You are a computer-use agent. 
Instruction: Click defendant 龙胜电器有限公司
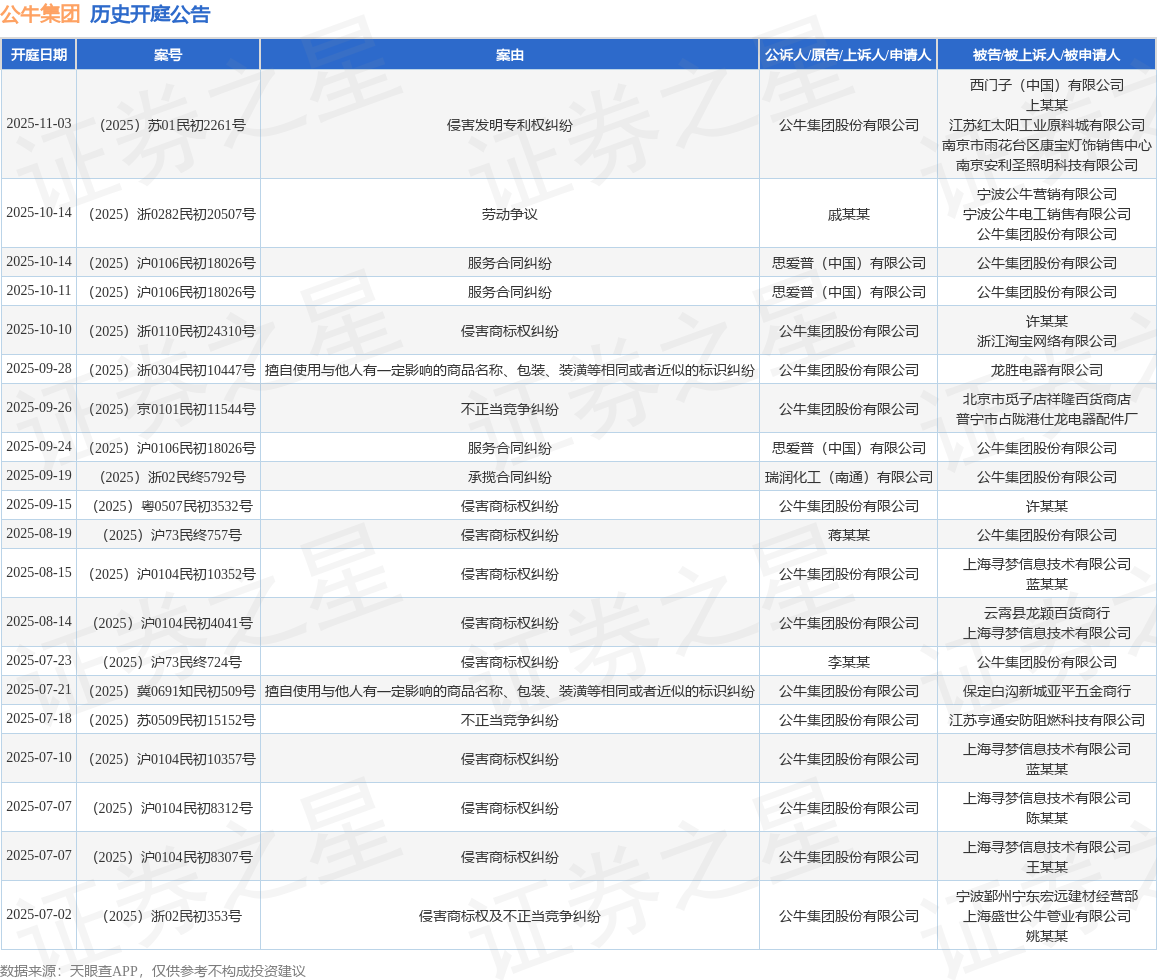tap(1047, 370)
